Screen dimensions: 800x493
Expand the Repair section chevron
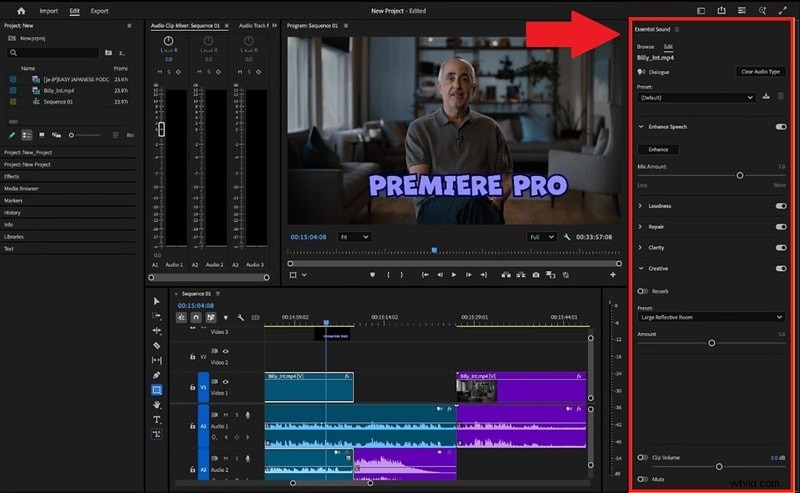[x=641, y=227]
